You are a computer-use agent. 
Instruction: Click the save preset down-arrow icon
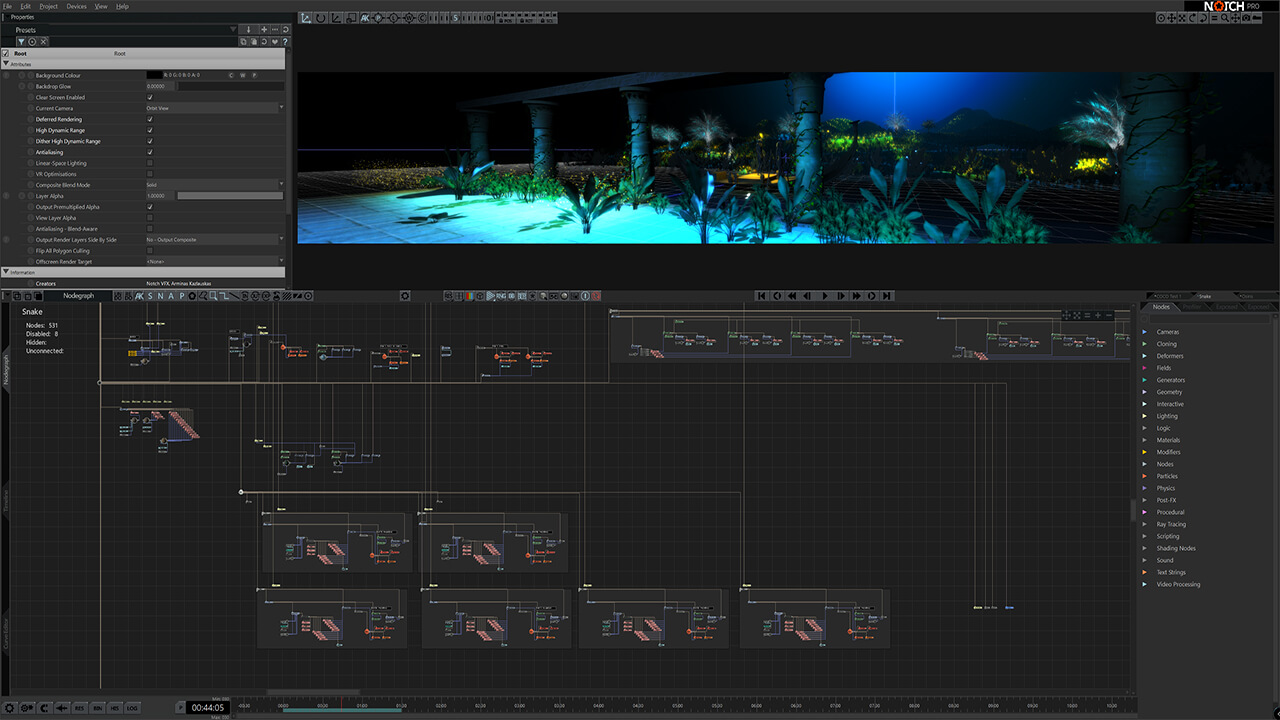click(248, 29)
